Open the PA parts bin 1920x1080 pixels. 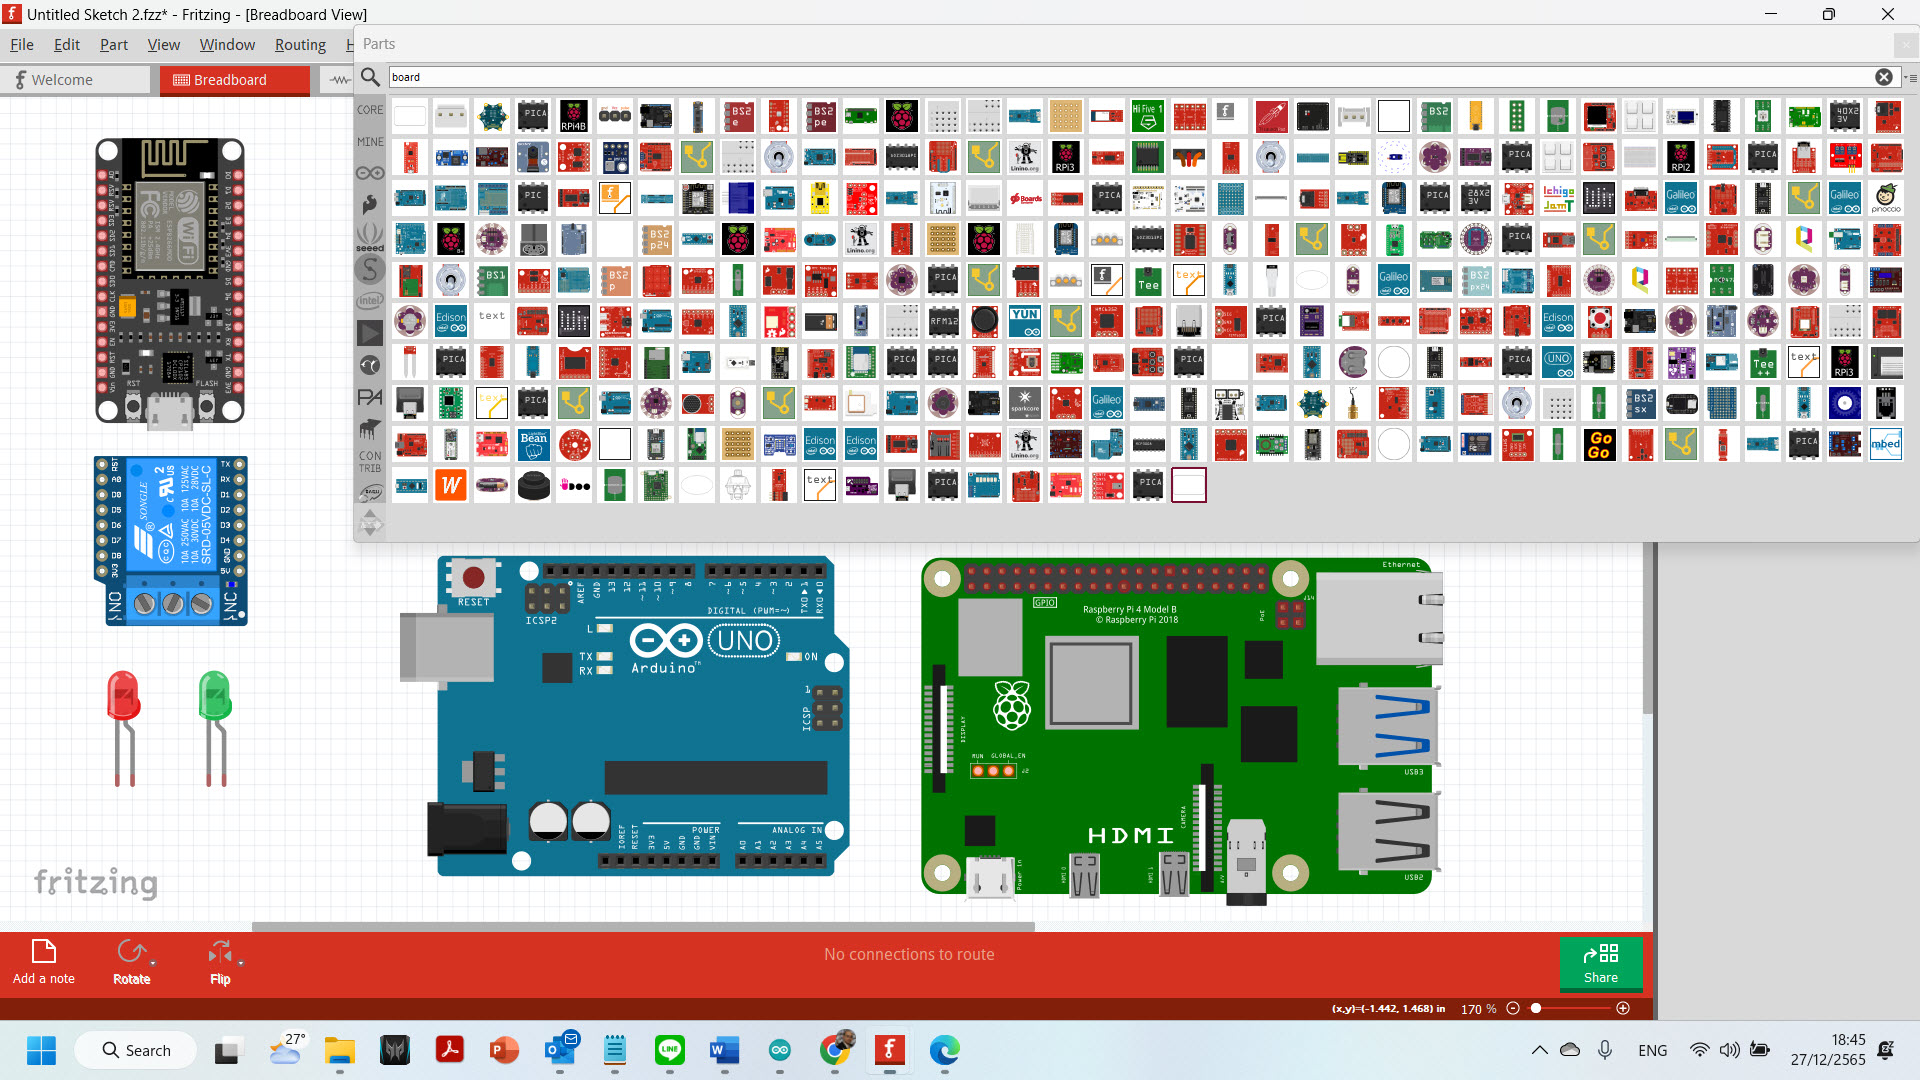tap(370, 397)
